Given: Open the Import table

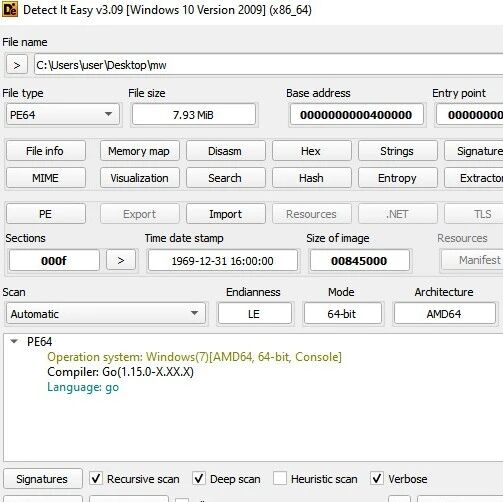Looking at the screenshot, I should pyautogui.click(x=226, y=214).
